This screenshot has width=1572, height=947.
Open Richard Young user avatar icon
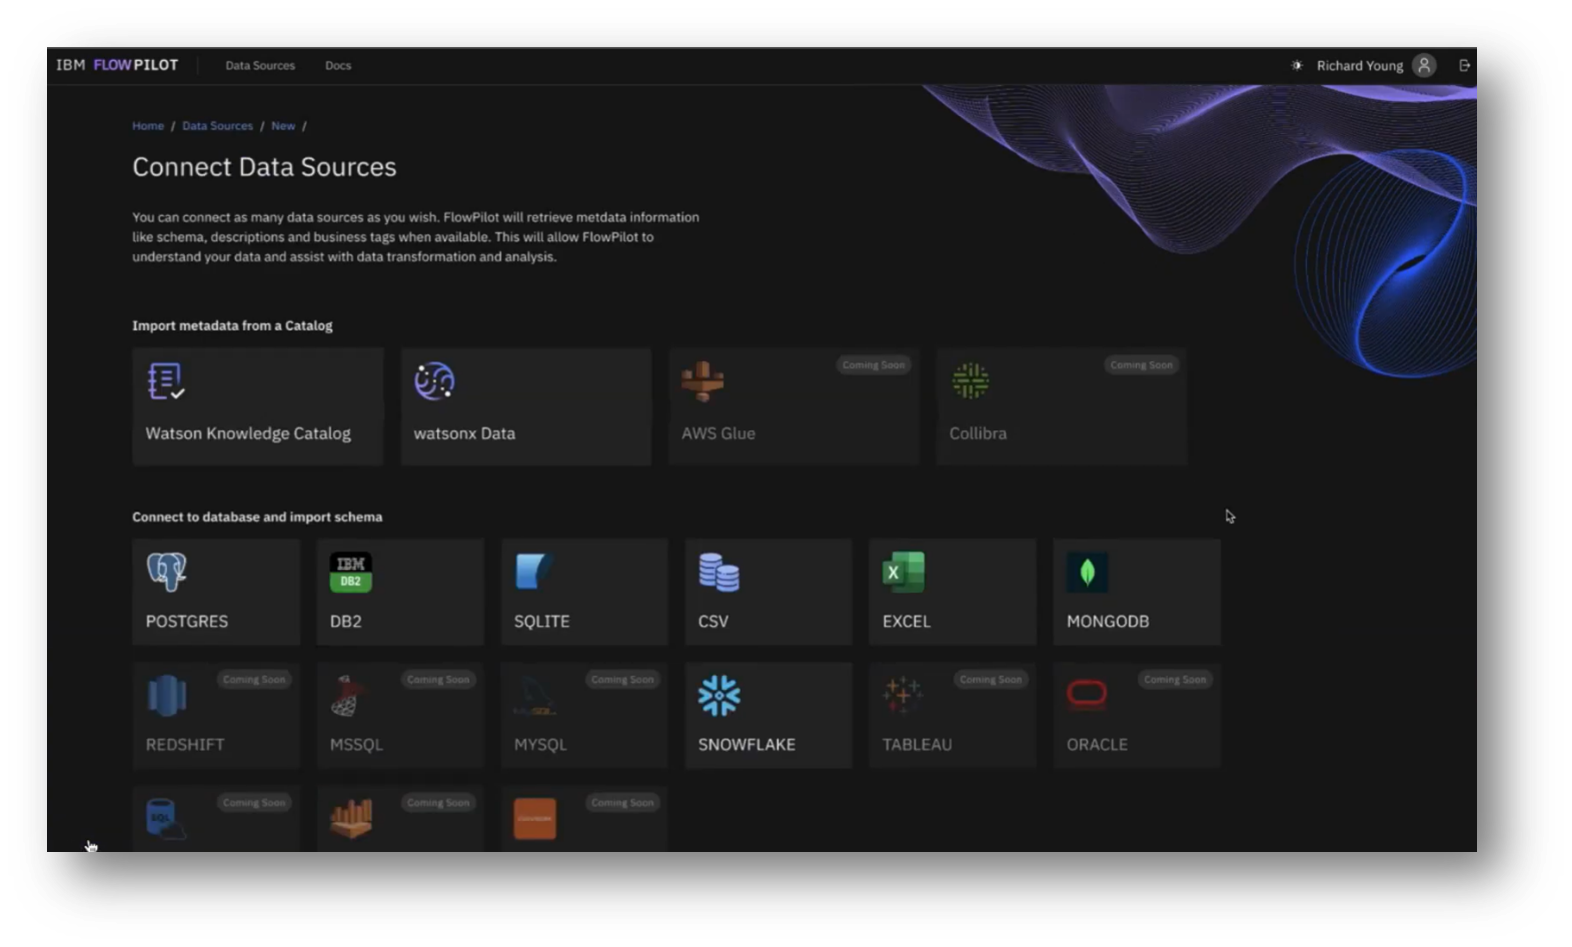pyautogui.click(x=1424, y=65)
